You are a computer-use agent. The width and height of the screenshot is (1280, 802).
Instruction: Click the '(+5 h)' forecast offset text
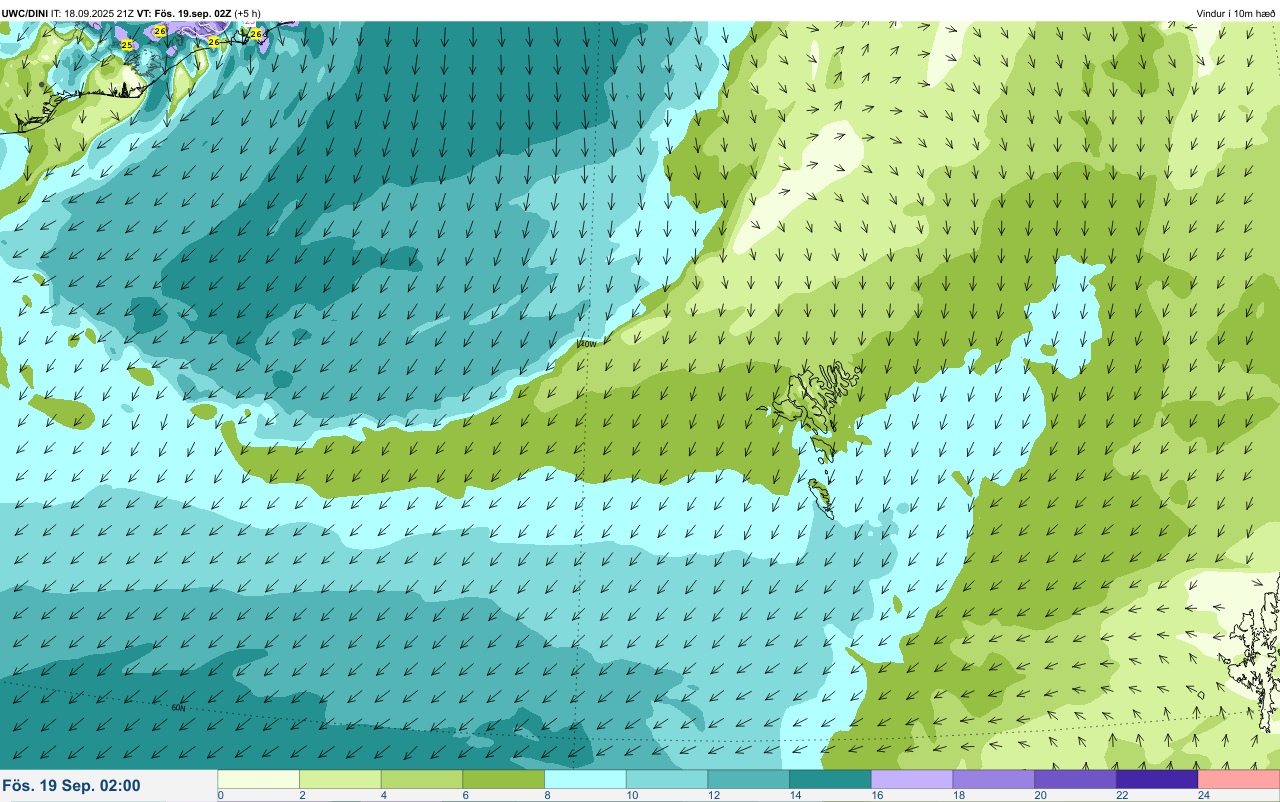click(x=248, y=13)
